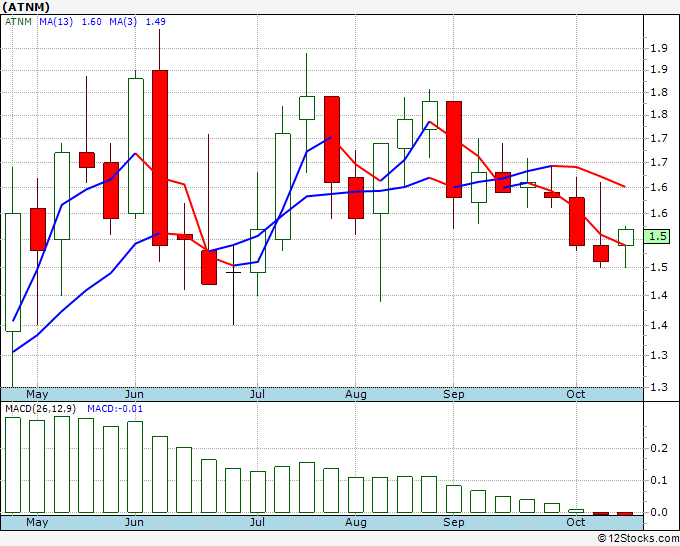Screen dimensions: 680x546
Task: Click May on the price chart axis
Action: [x=37, y=394]
